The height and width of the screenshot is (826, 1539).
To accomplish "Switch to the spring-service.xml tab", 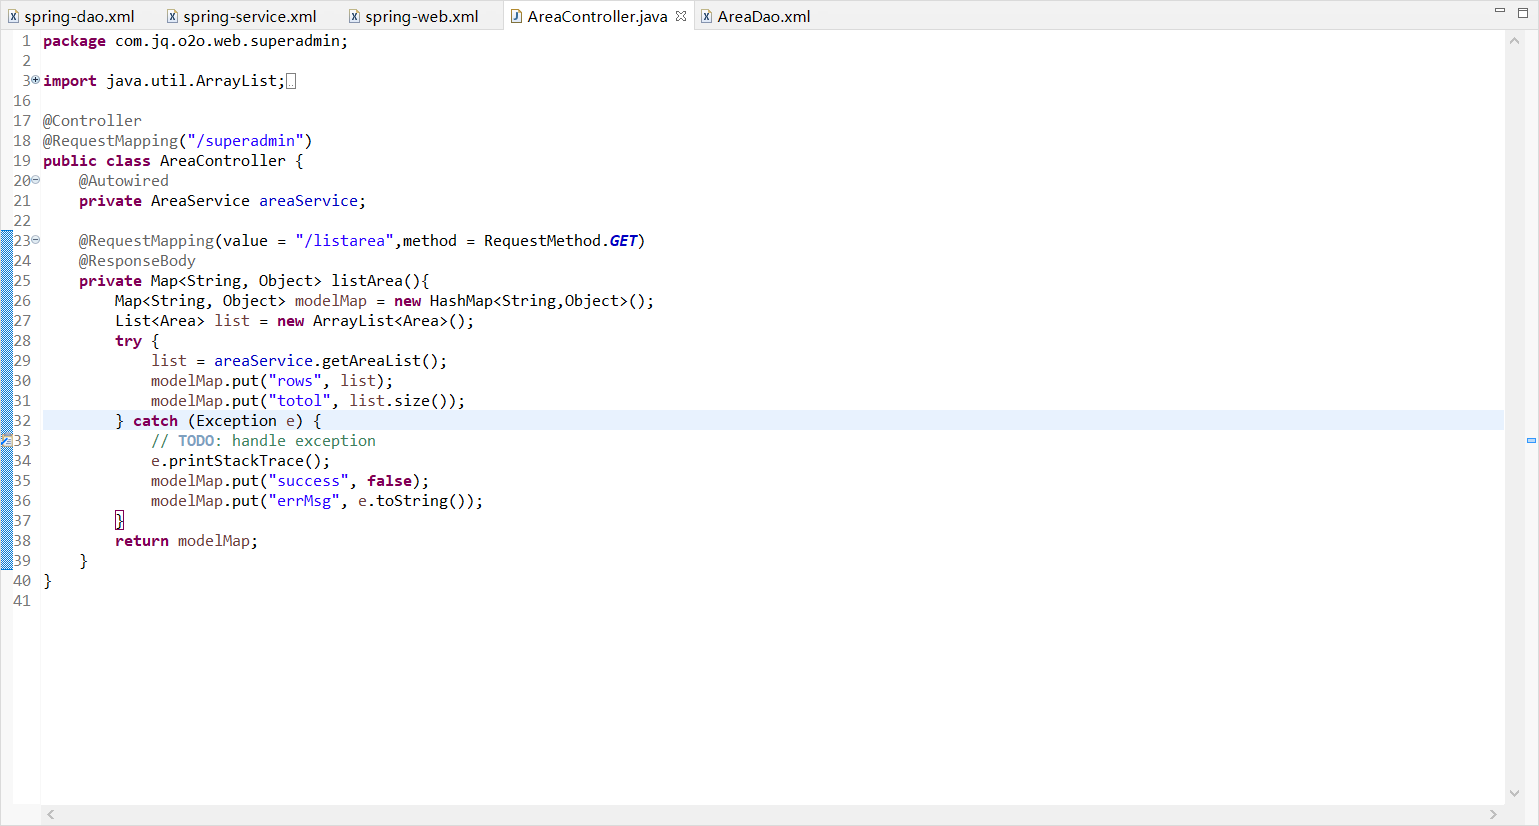I will coord(241,16).
